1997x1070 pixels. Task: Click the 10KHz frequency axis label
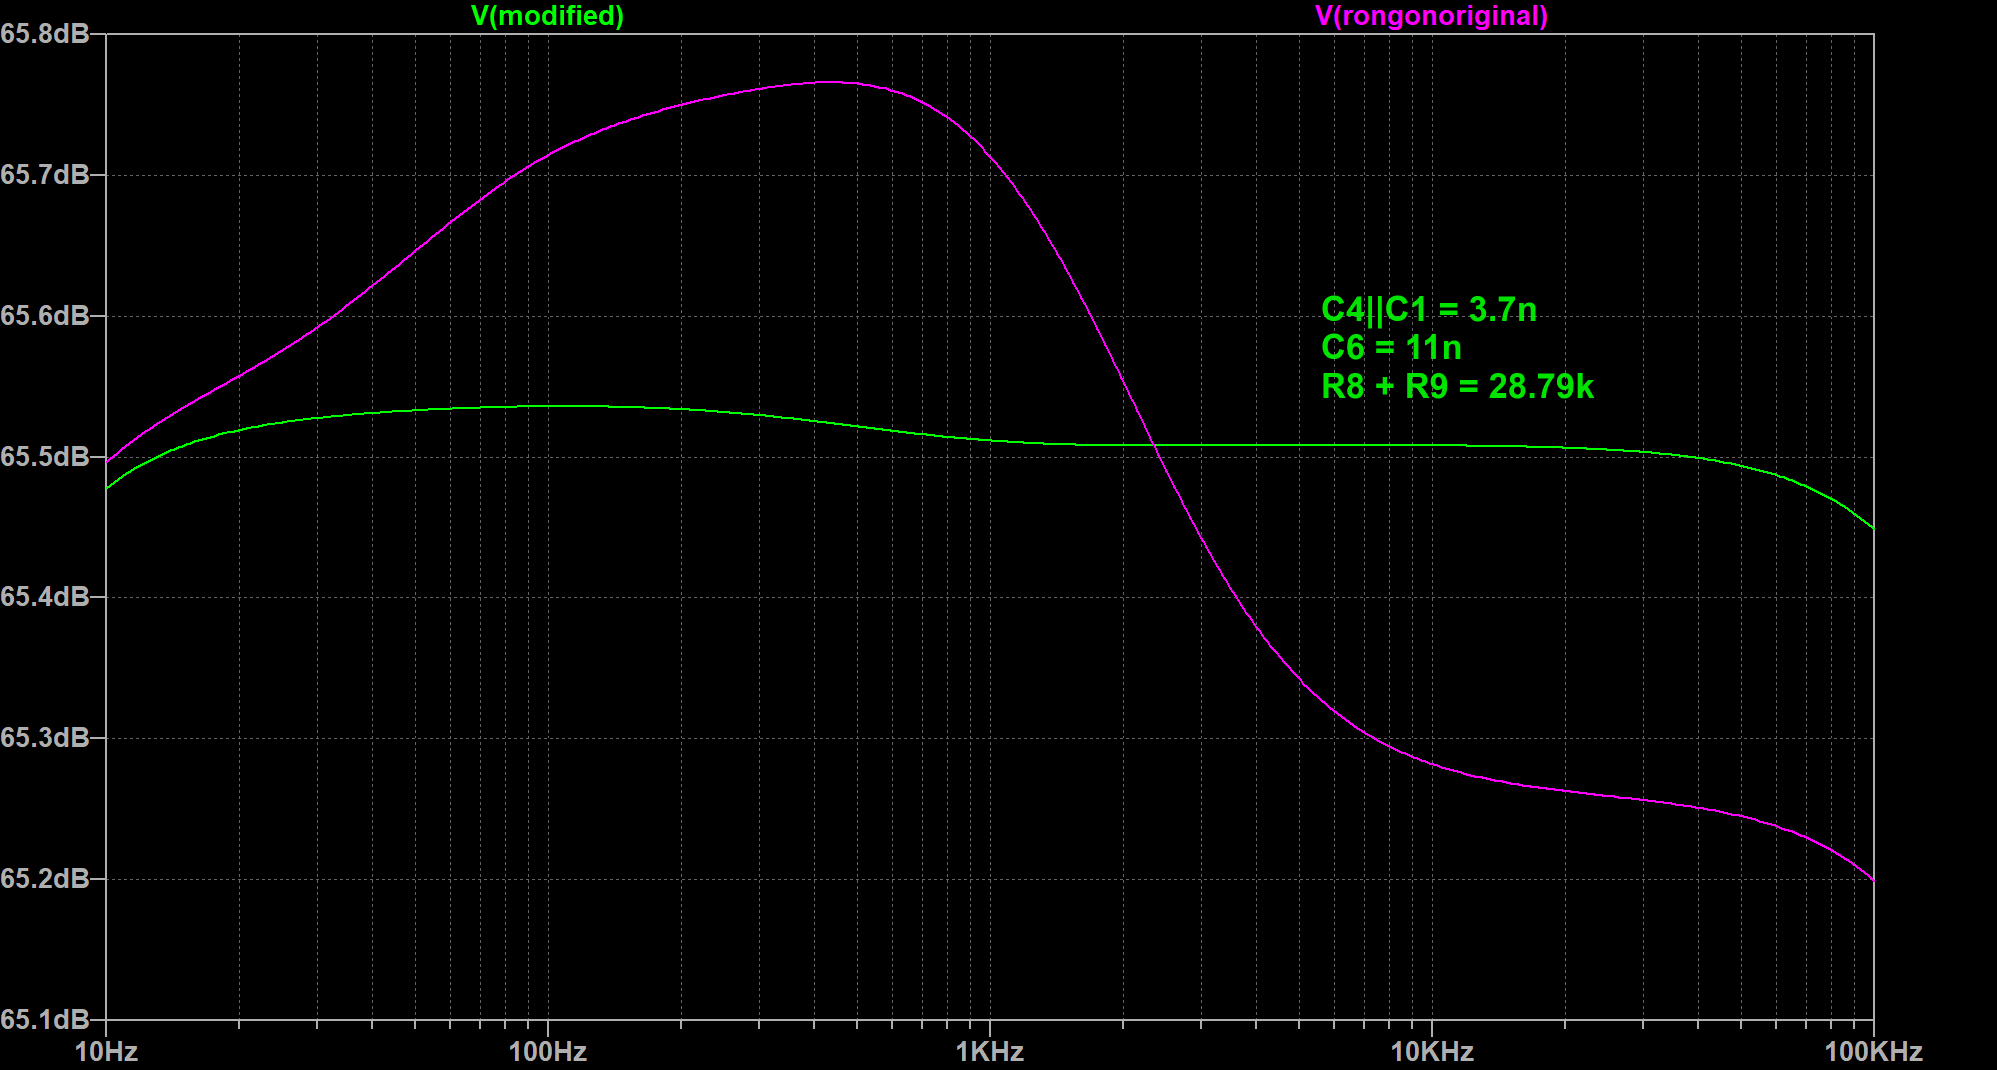click(1432, 1052)
